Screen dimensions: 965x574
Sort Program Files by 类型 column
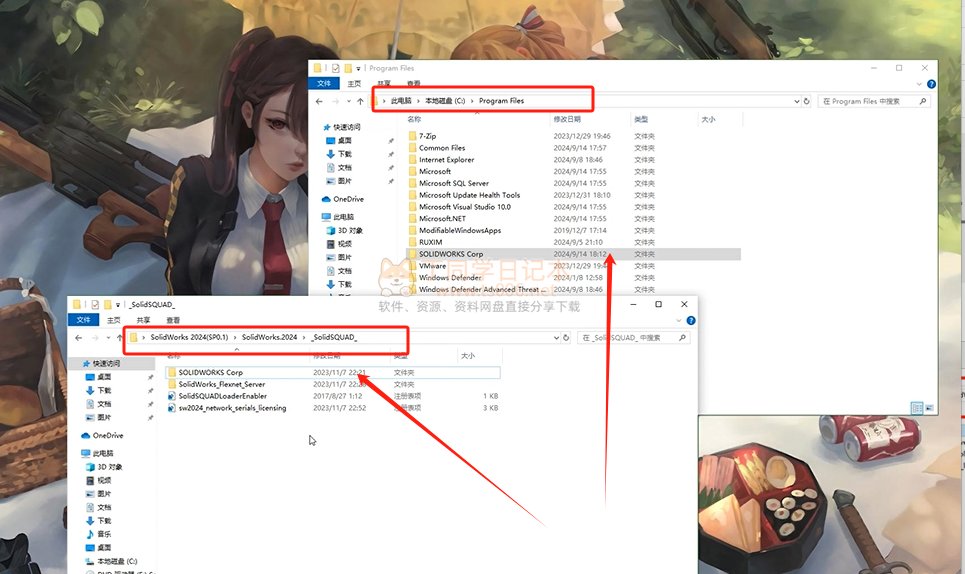pos(641,119)
